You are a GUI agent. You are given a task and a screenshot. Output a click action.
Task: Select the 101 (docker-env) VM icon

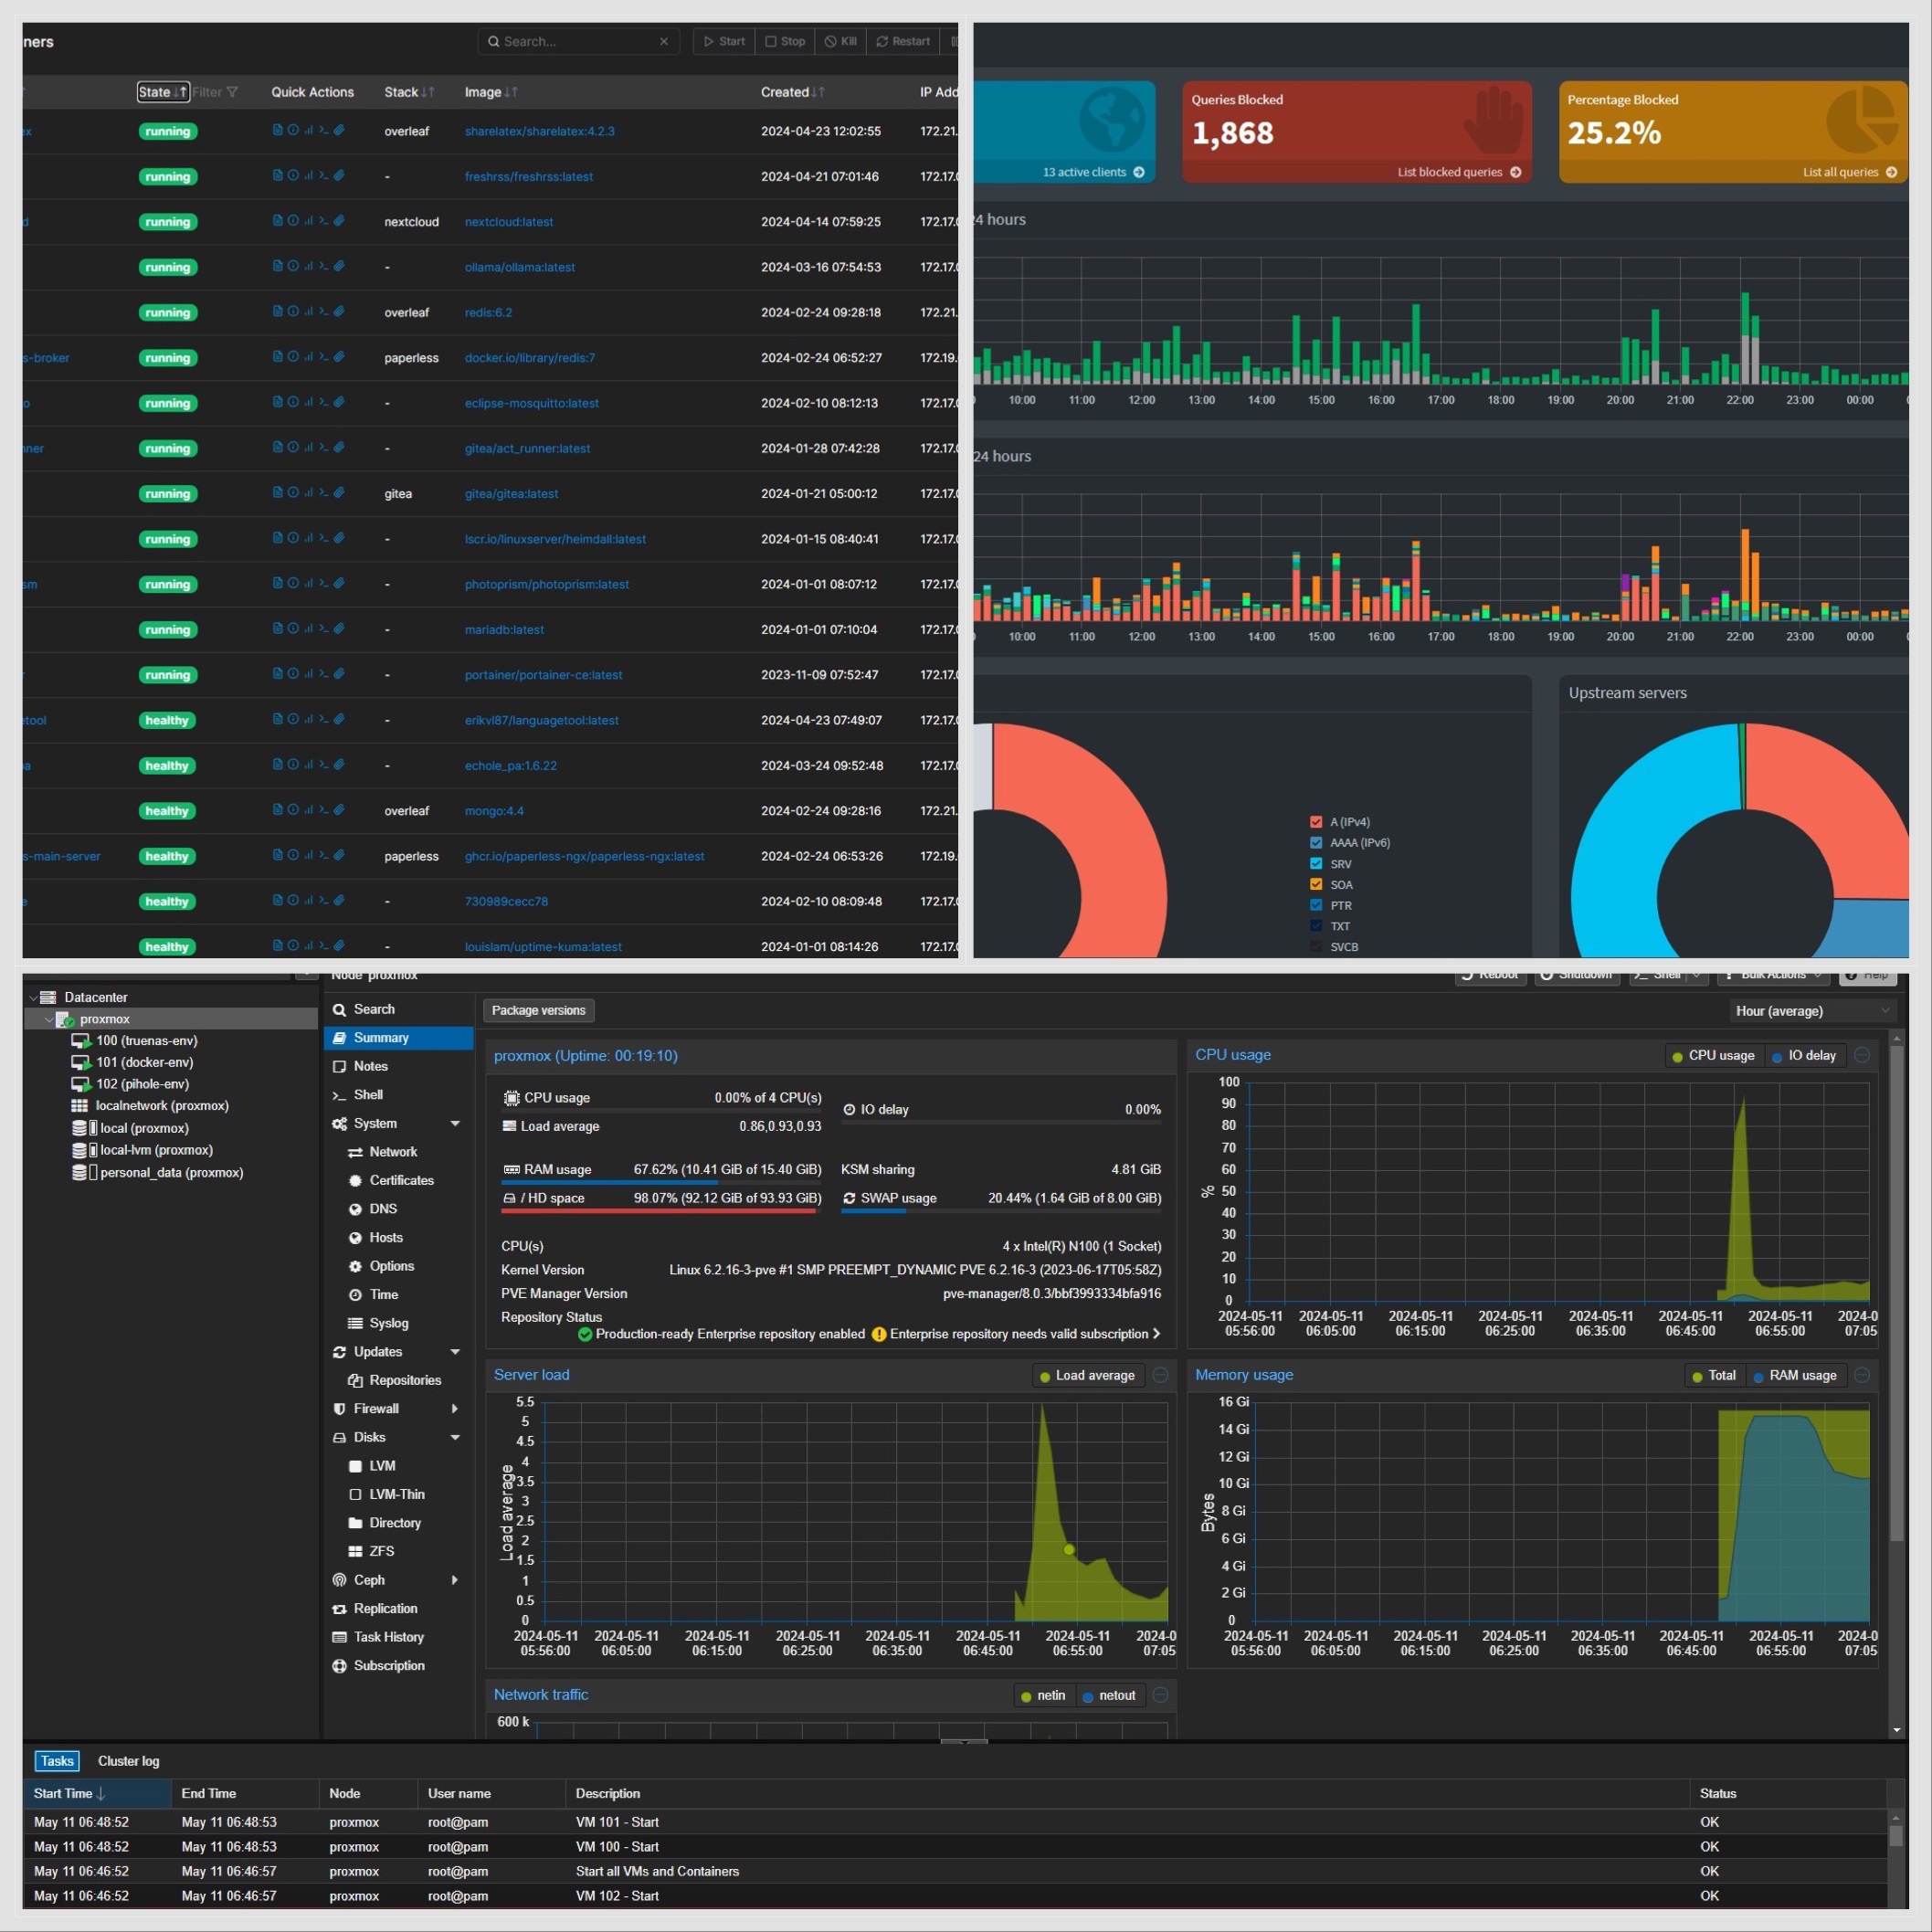coord(81,1062)
